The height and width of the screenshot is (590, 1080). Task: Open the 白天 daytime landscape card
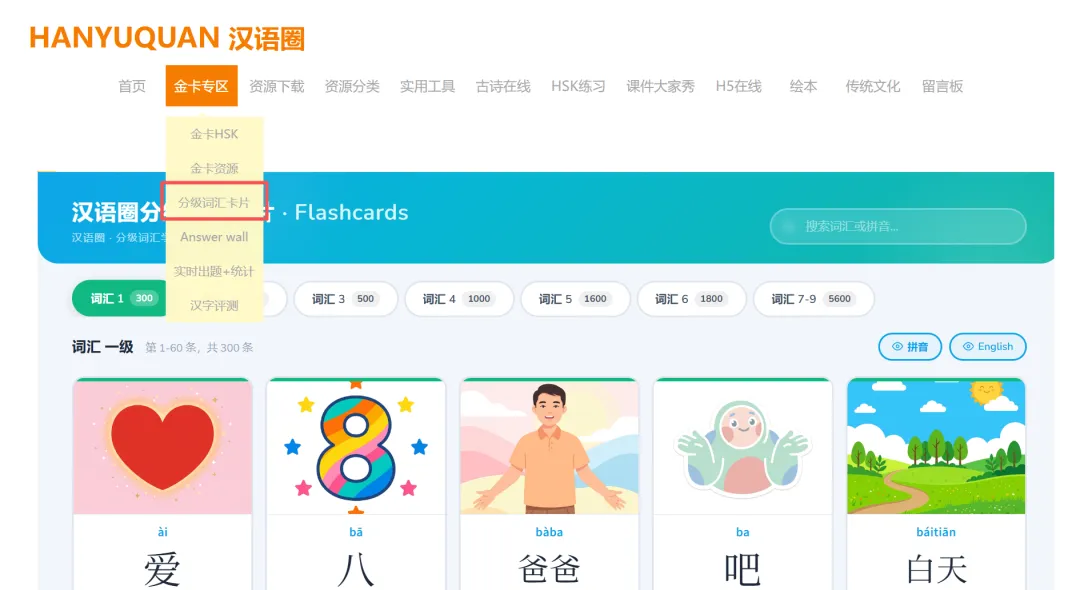point(936,447)
